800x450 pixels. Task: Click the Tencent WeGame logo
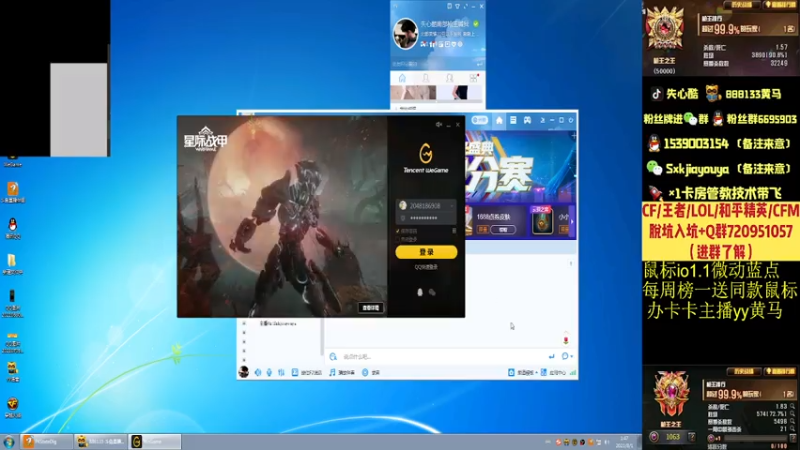click(426, 159)
